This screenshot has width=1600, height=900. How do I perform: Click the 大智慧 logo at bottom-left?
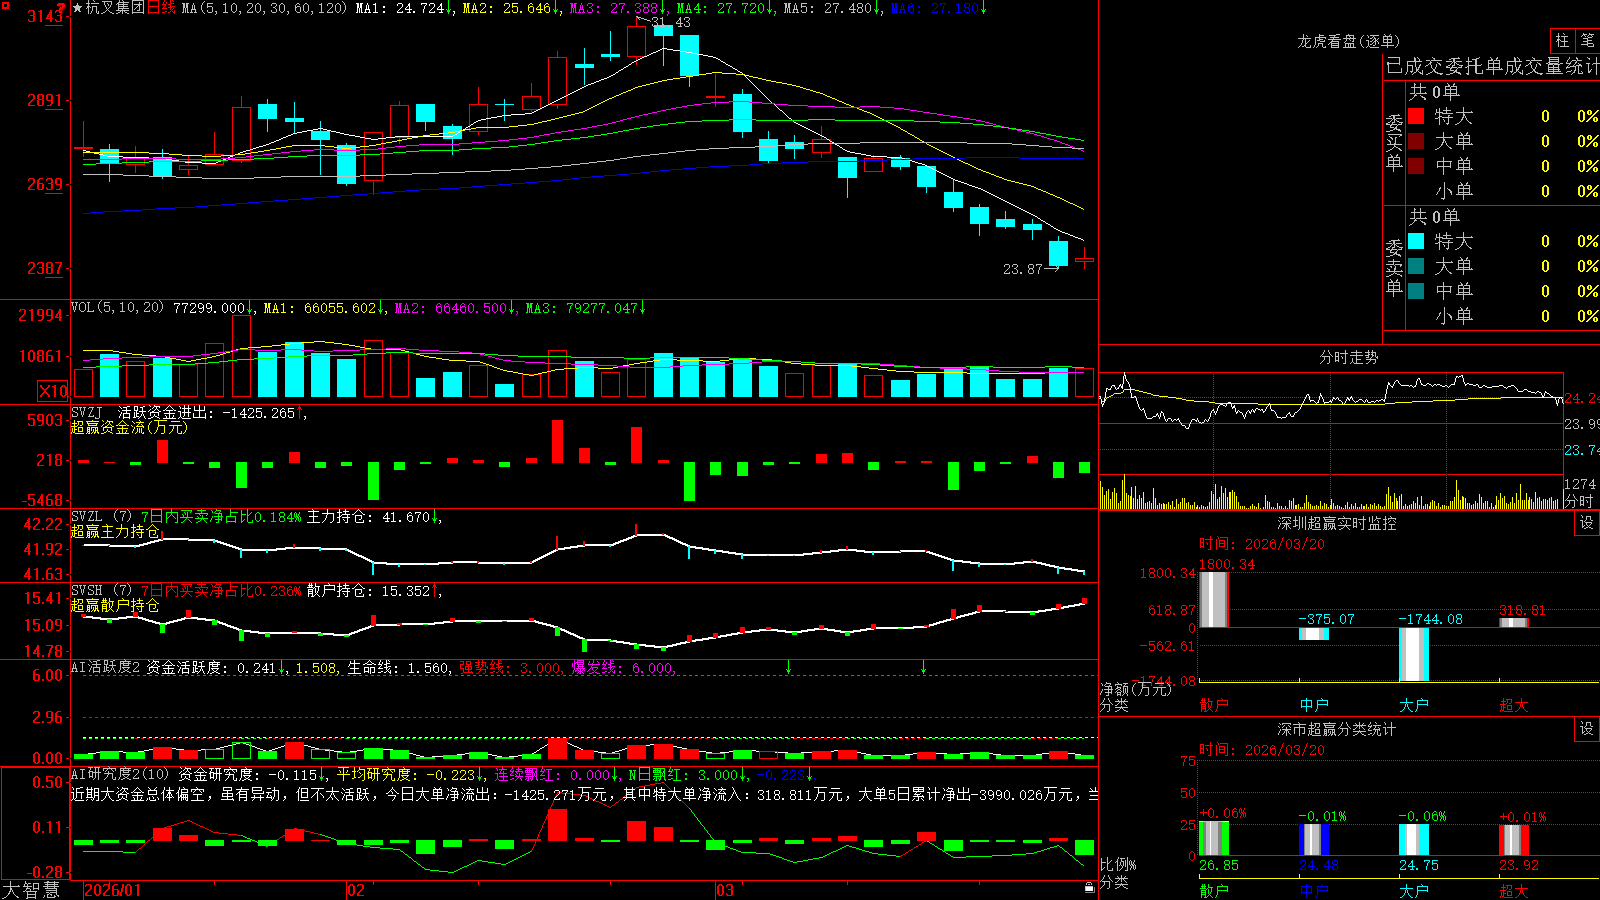31,890
